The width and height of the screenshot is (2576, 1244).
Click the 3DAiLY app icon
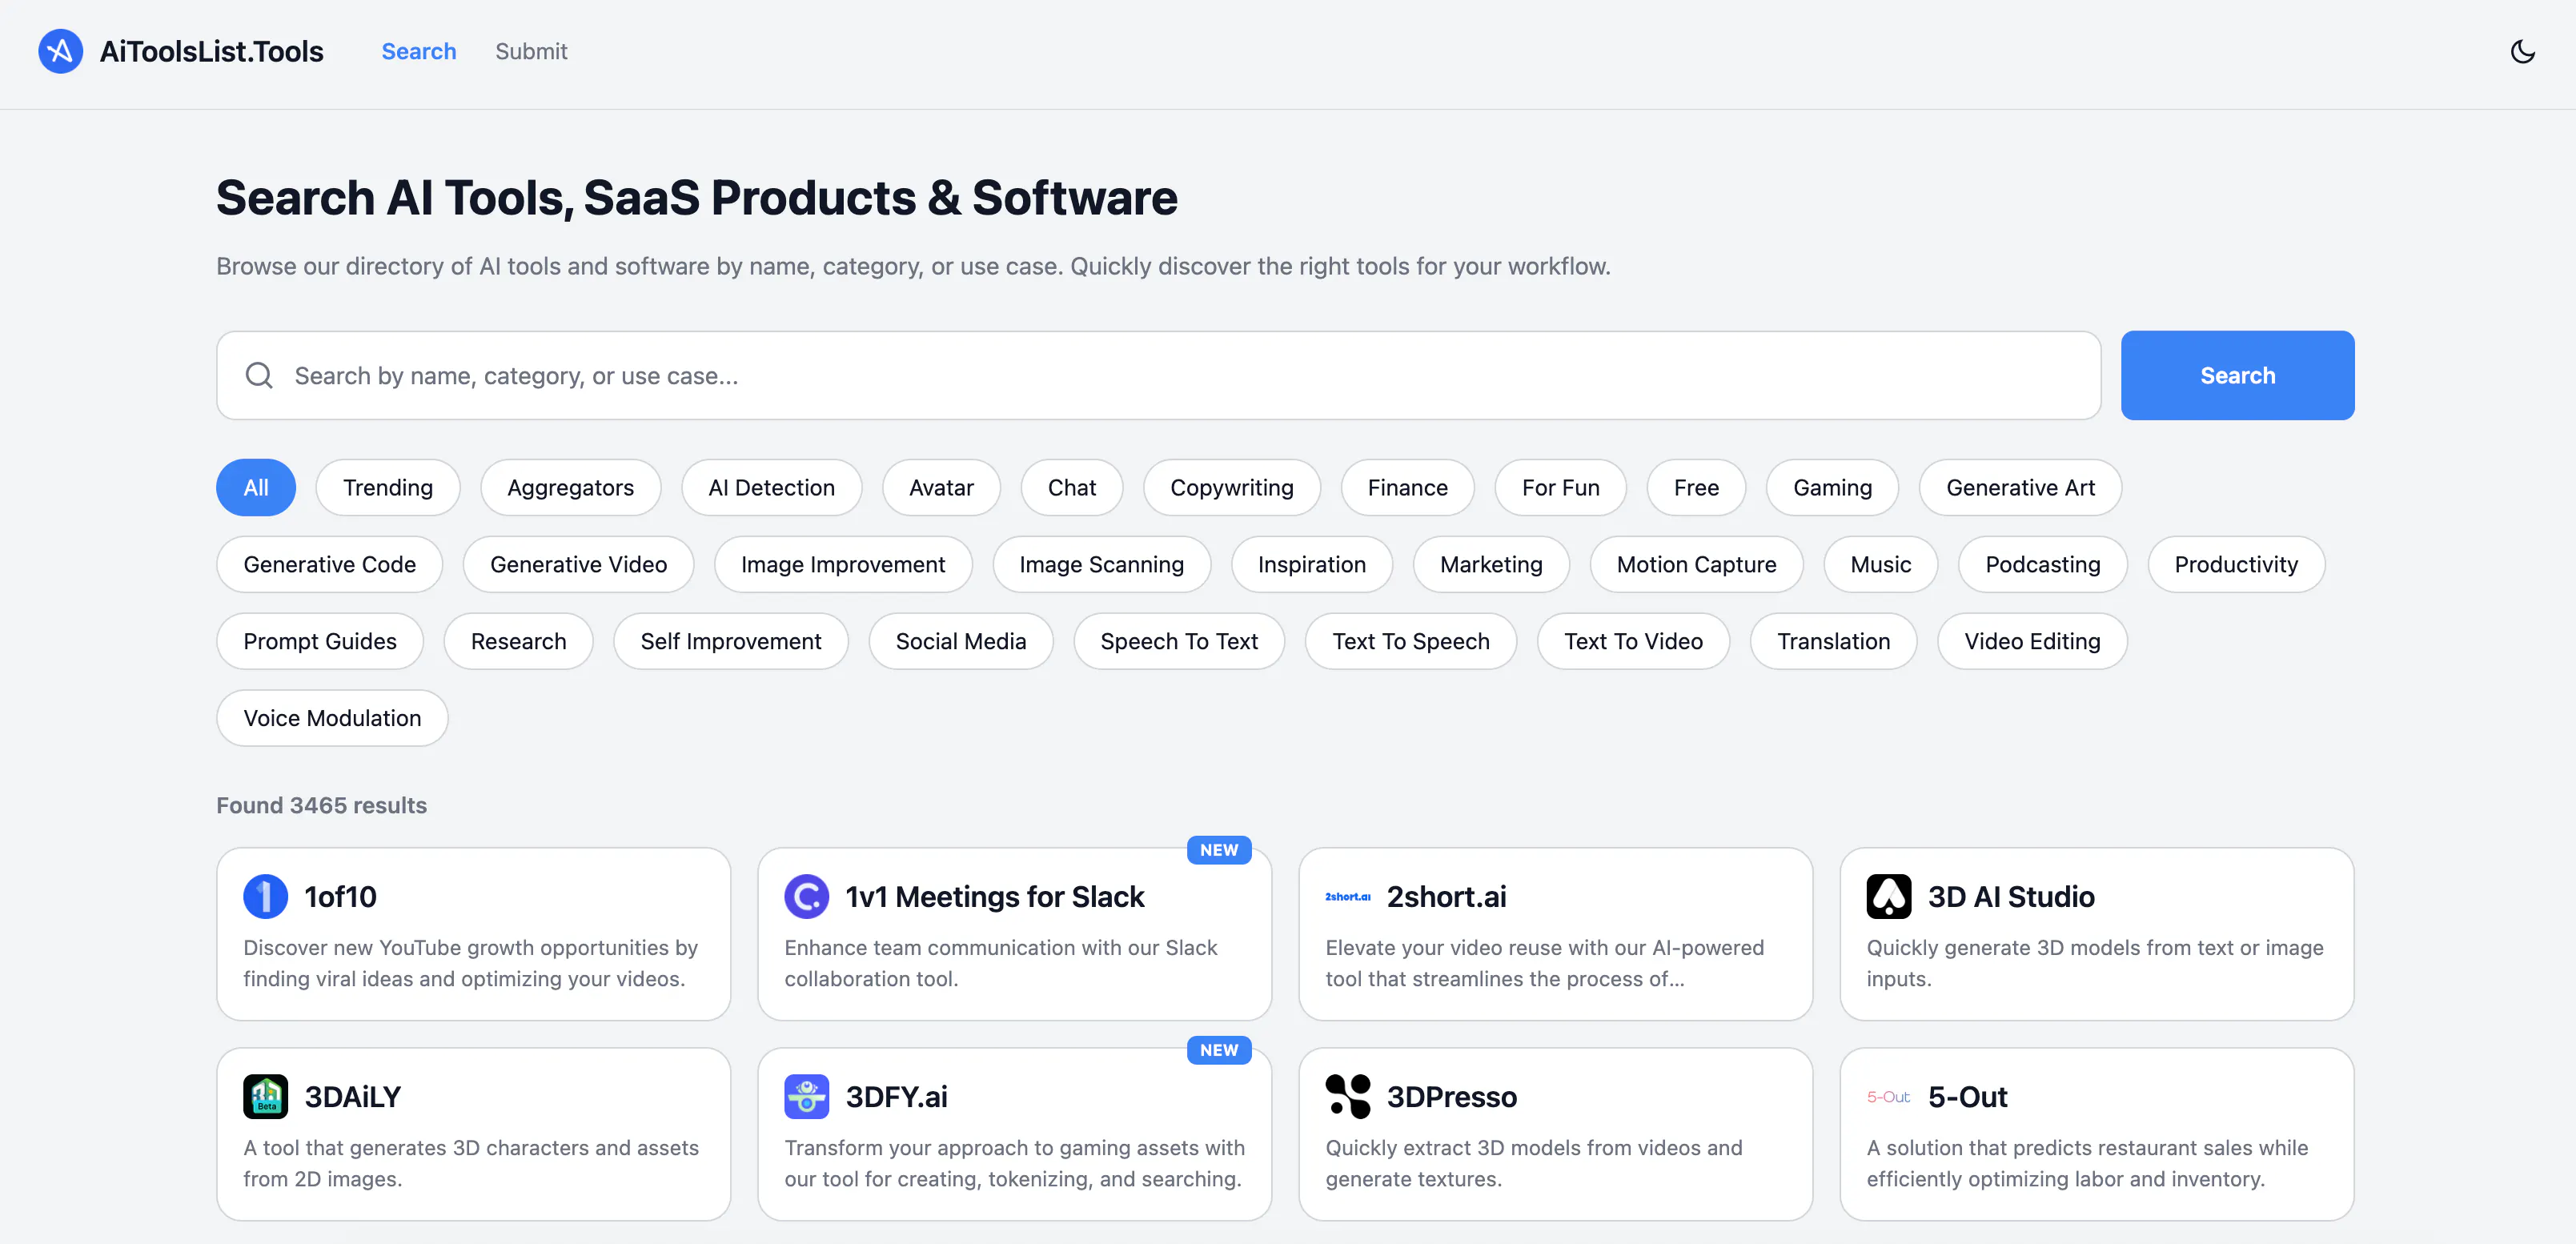click(265, 1096)
